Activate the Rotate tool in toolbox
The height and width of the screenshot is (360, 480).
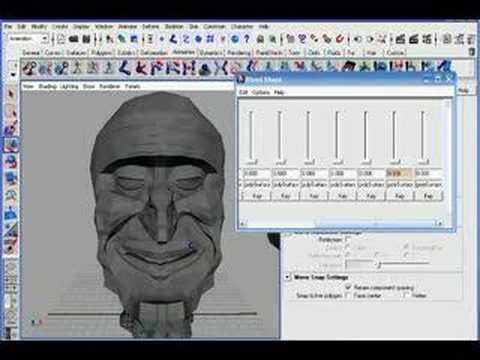[x=11, y=162]
